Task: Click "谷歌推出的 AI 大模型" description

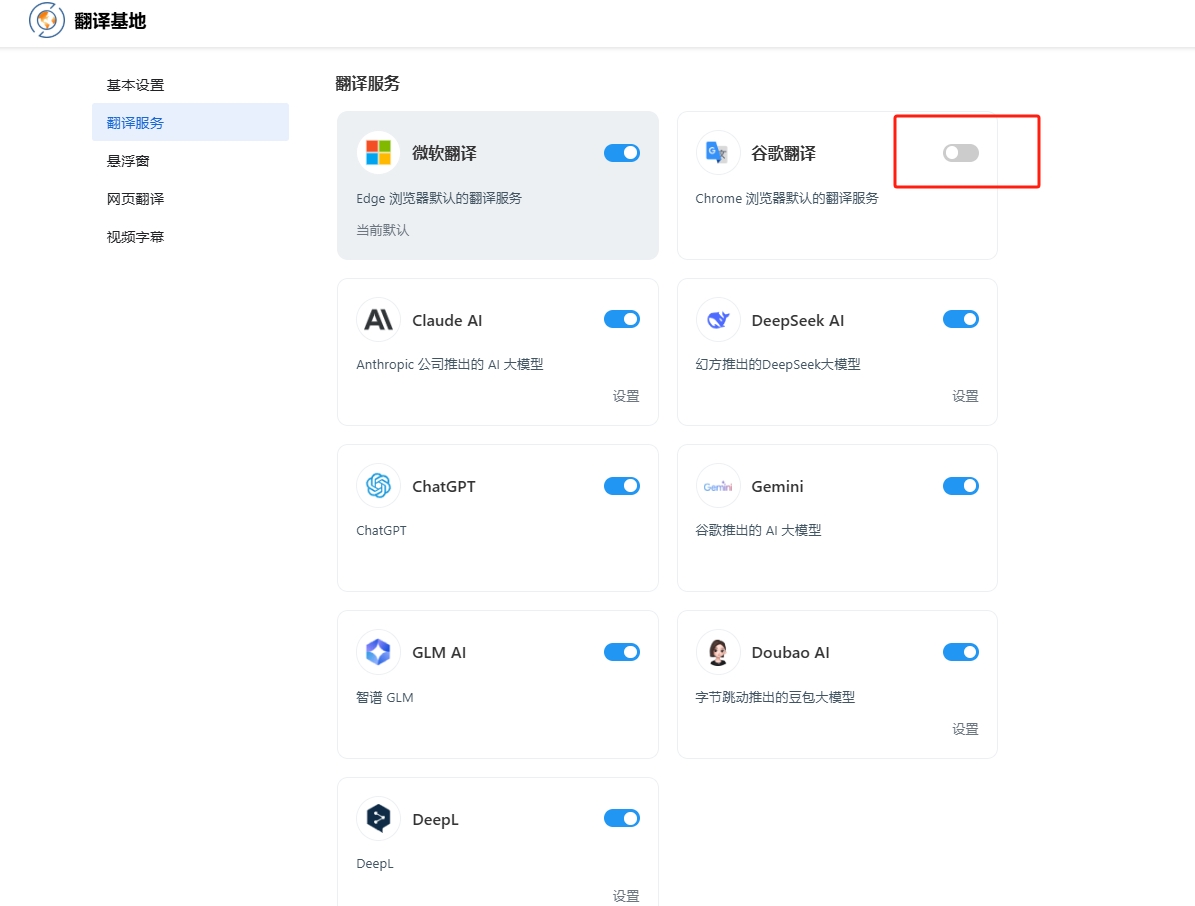Action: tap(758, 530)
